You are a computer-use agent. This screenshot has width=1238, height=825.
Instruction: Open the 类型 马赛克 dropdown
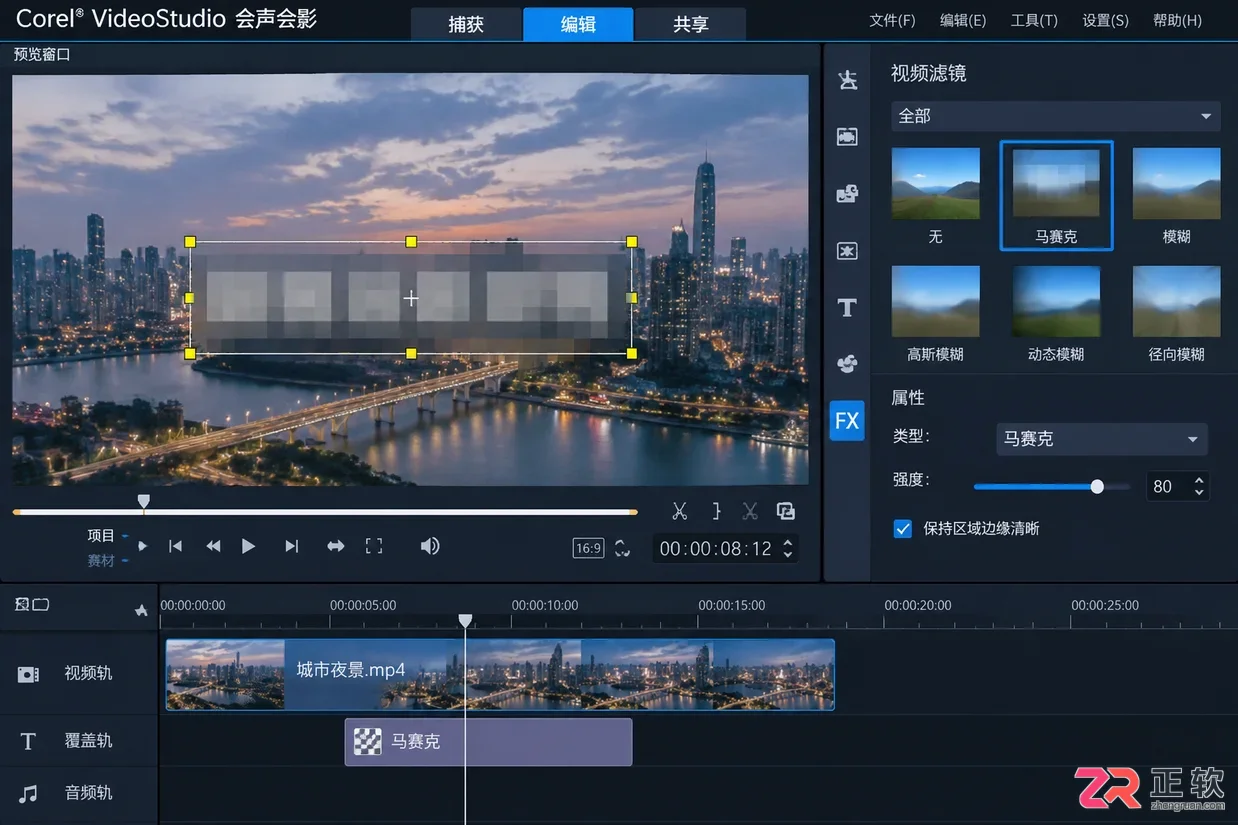pos(1101,439)
